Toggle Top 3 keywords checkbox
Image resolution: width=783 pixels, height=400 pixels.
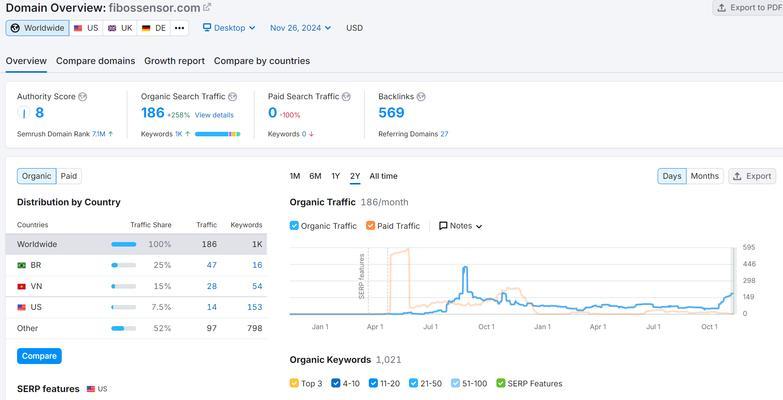point(294,384)
